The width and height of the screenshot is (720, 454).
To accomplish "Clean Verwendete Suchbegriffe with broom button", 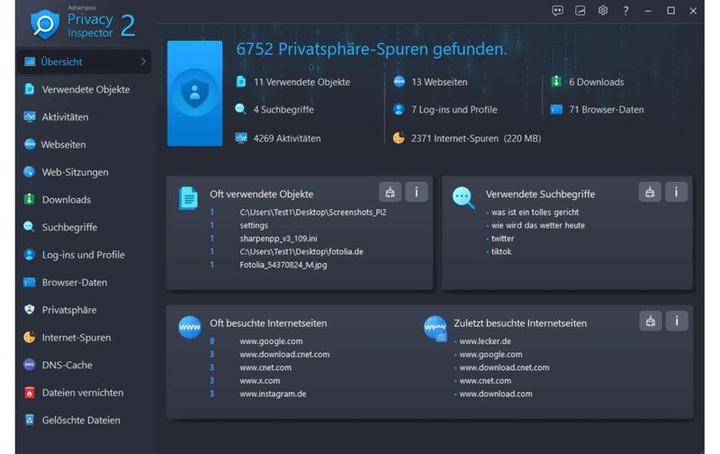I will click(x=650, y=192).
